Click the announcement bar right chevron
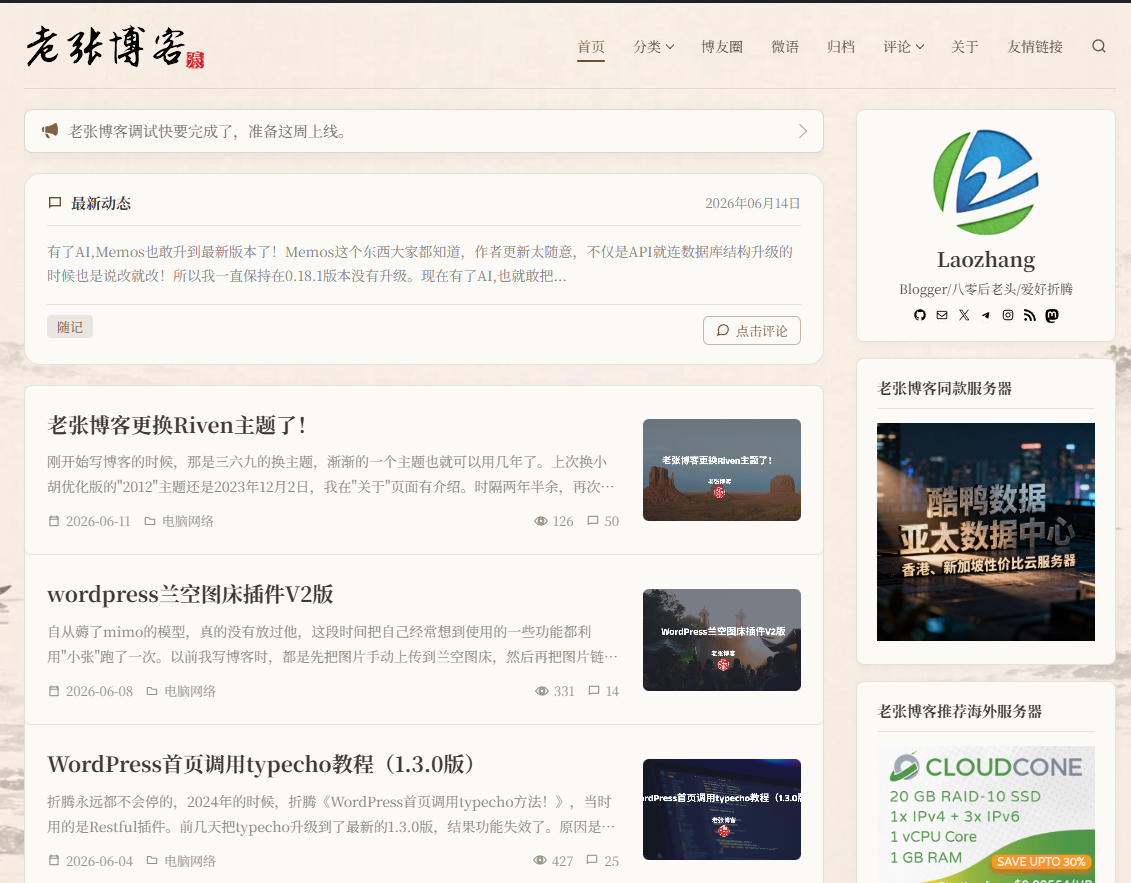This screenshot has width=1131, height=883. click(803, 131)
